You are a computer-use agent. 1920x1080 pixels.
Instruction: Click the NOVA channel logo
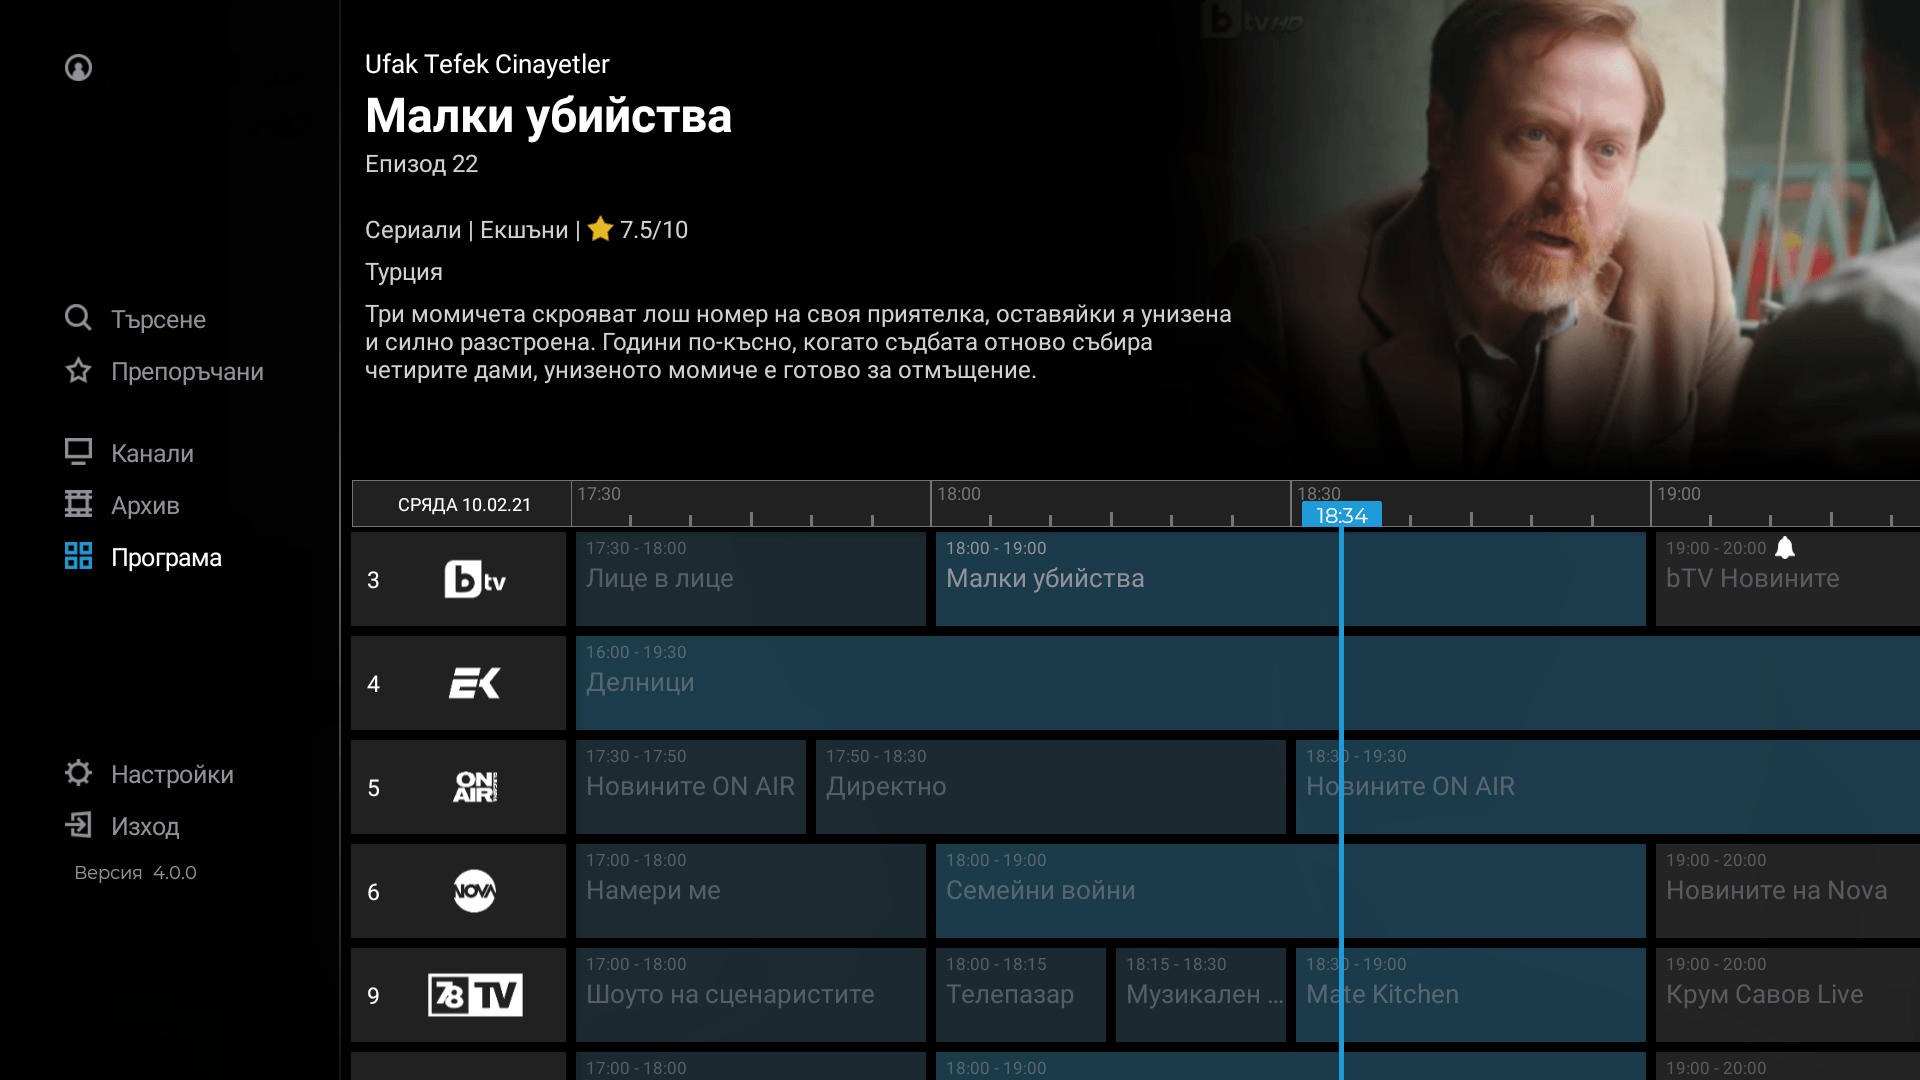476,891
